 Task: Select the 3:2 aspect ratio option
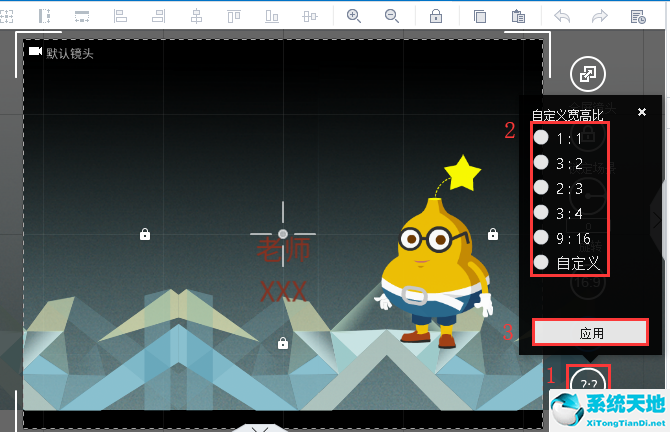pos(541,162)
